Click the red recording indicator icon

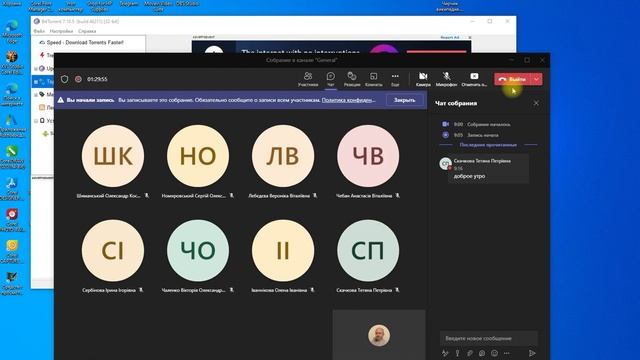[x=78, y=79]
